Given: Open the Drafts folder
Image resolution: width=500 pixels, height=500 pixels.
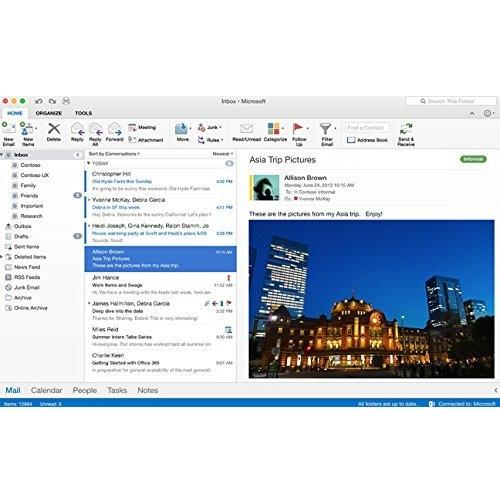Looking at the screenshot, I should [x=21, y=236].
